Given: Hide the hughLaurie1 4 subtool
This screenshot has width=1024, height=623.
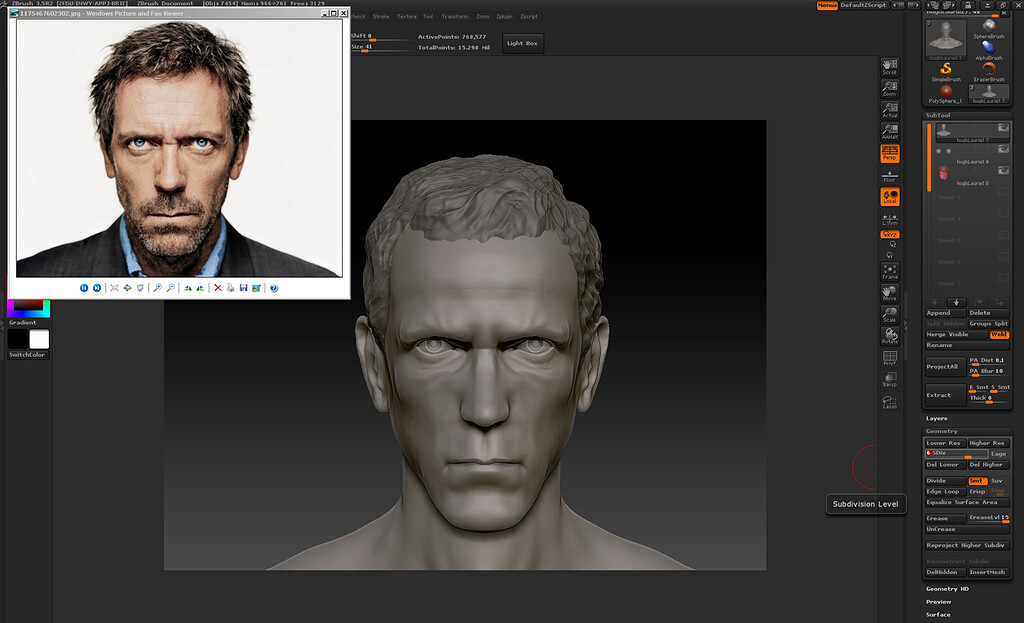Looking at the screenshot, I should (1003, 150).
